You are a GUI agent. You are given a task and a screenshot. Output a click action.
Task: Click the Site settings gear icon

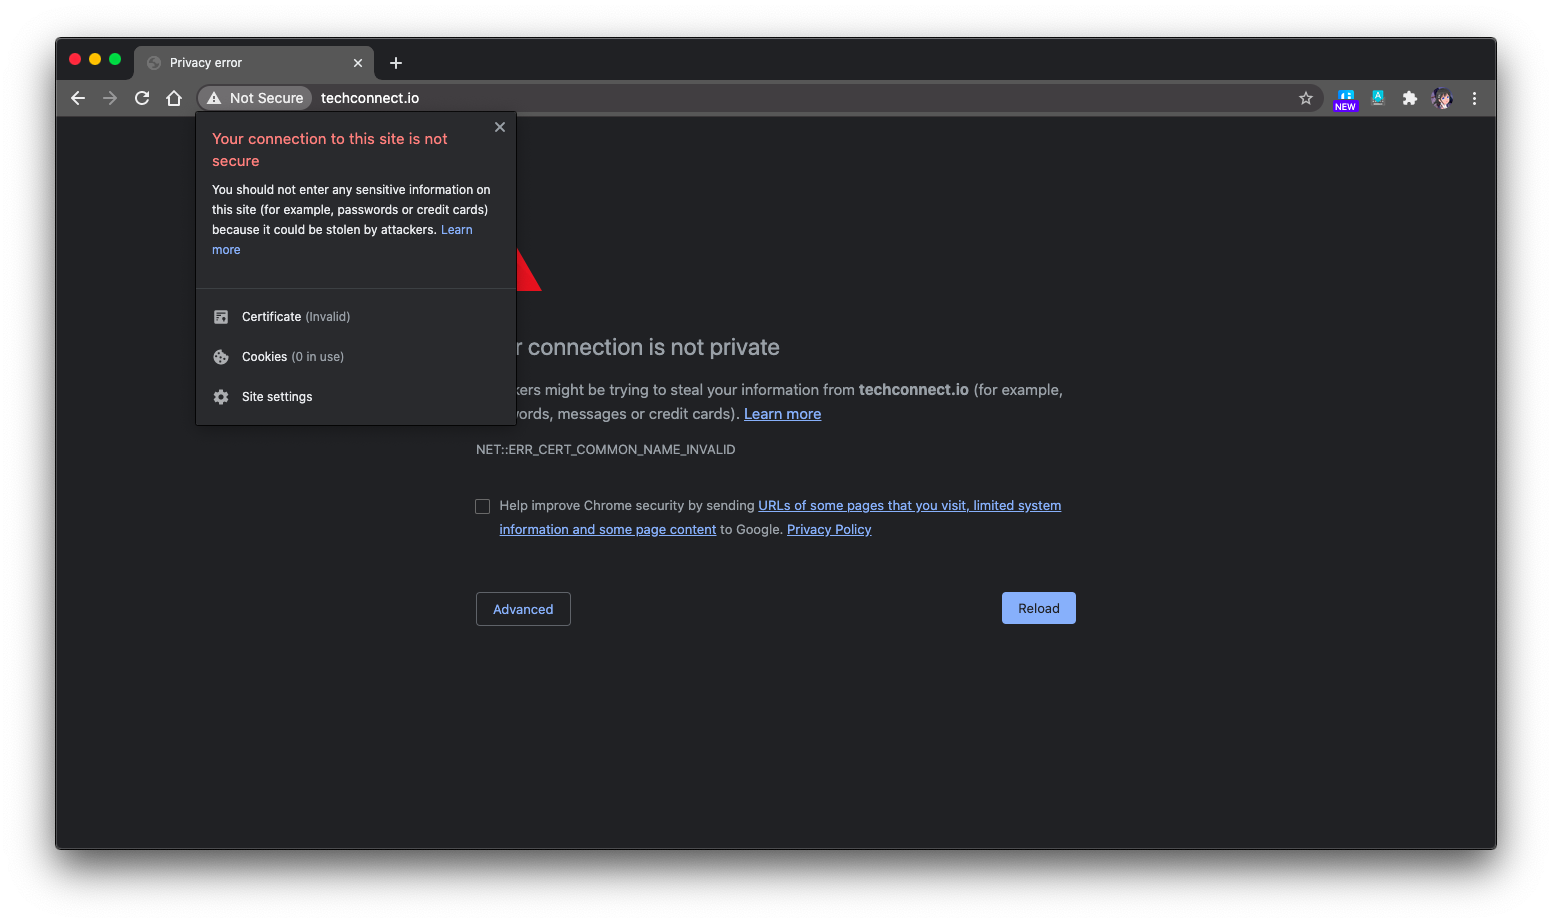(221, 397)
